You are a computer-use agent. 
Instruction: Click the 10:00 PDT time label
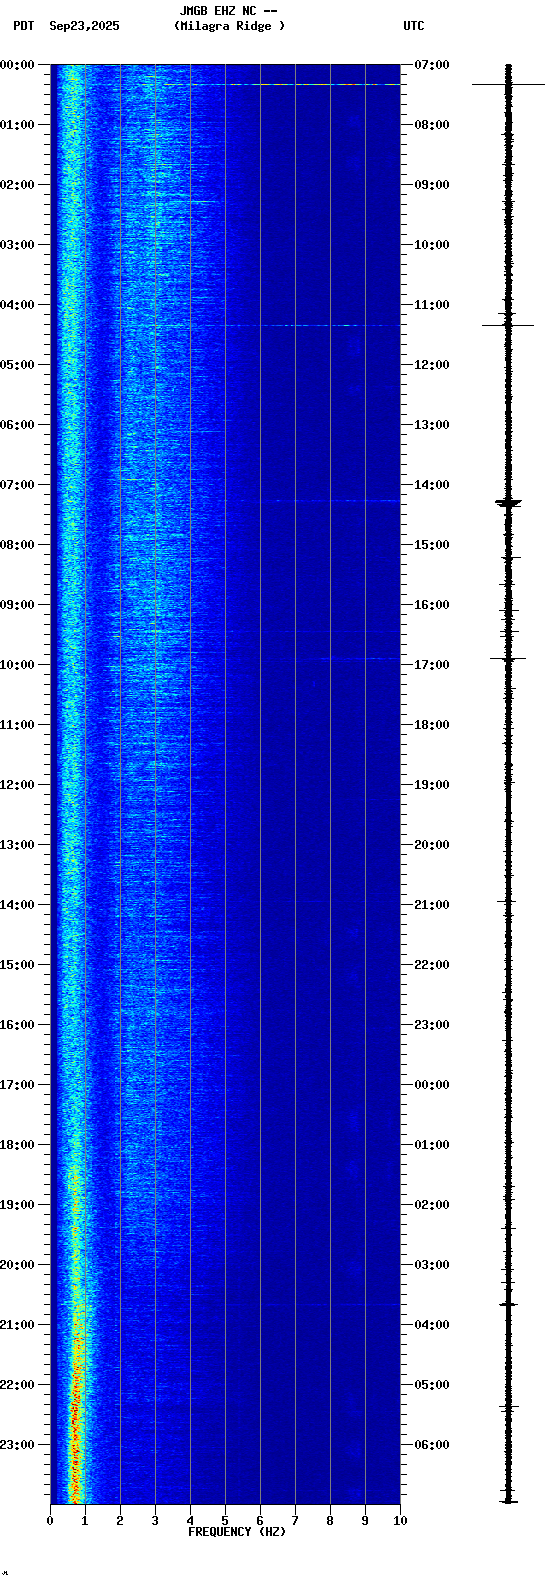17,665
